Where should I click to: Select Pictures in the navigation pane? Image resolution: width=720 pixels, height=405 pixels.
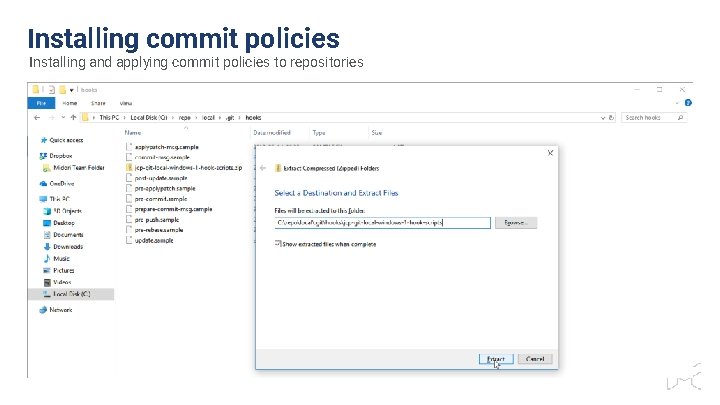pos(59,270)
